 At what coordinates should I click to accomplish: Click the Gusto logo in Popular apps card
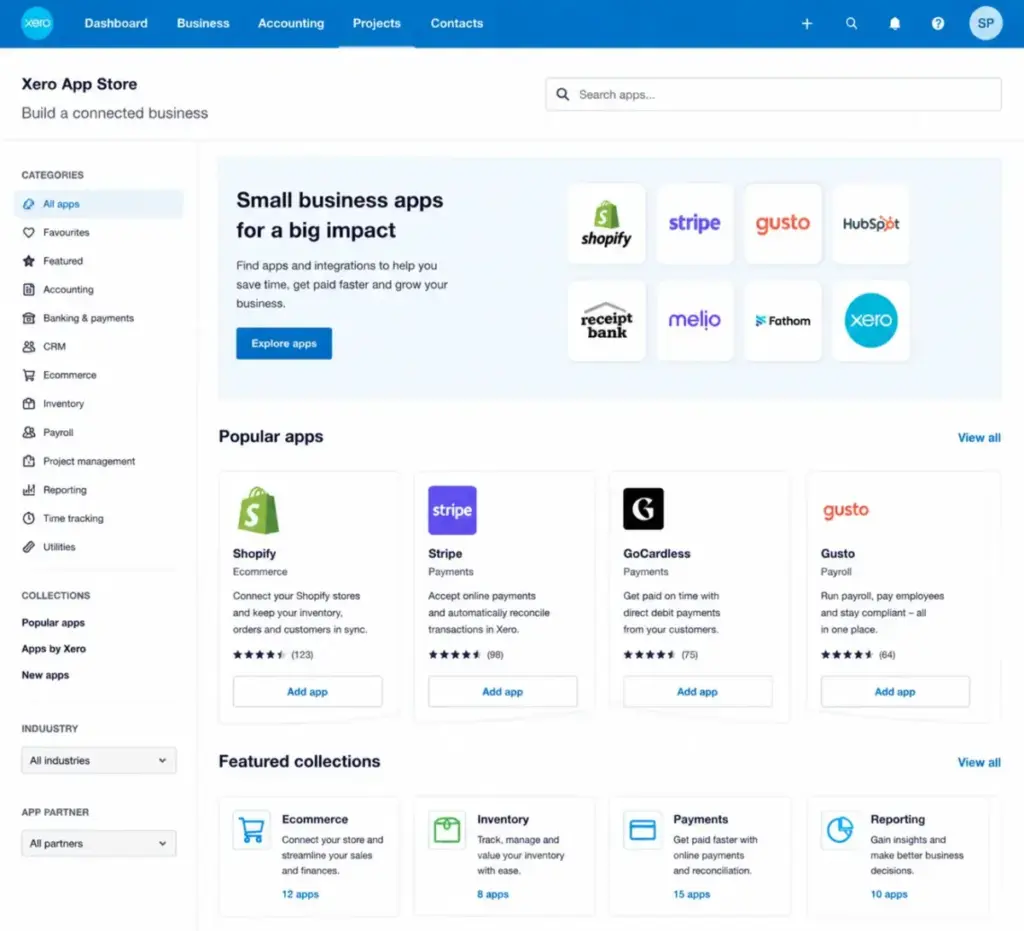point(846,510)
